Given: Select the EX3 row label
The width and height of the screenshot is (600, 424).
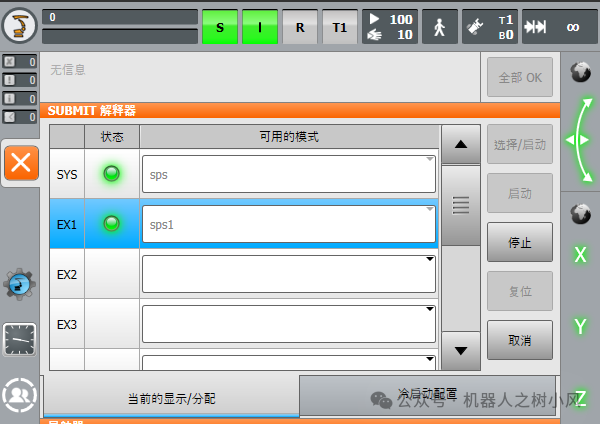Looking at the screenshot, I should click(67, 325).
